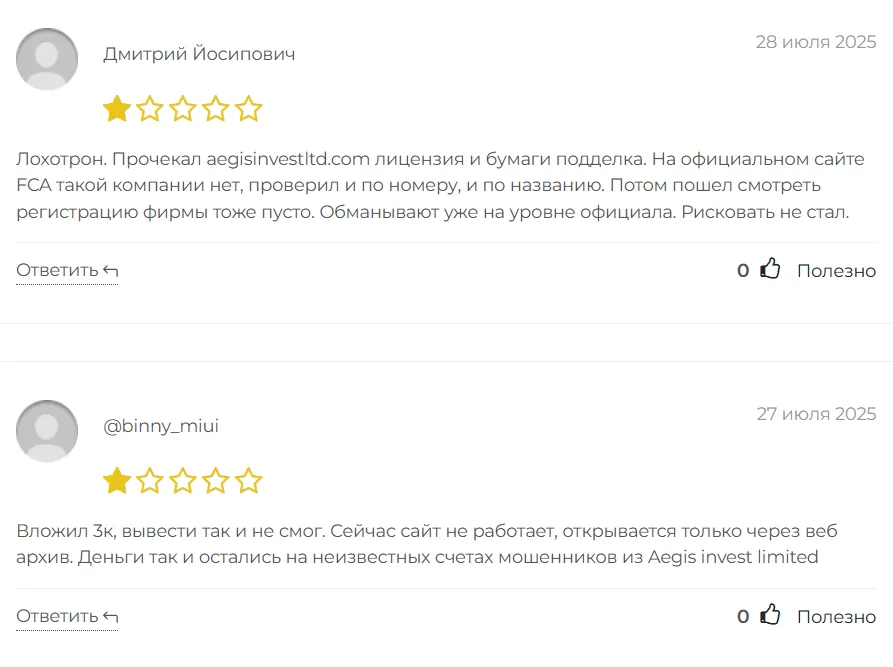Click third star in Дмитрий Йосипович's rating
893x667 pixels.
183,109
